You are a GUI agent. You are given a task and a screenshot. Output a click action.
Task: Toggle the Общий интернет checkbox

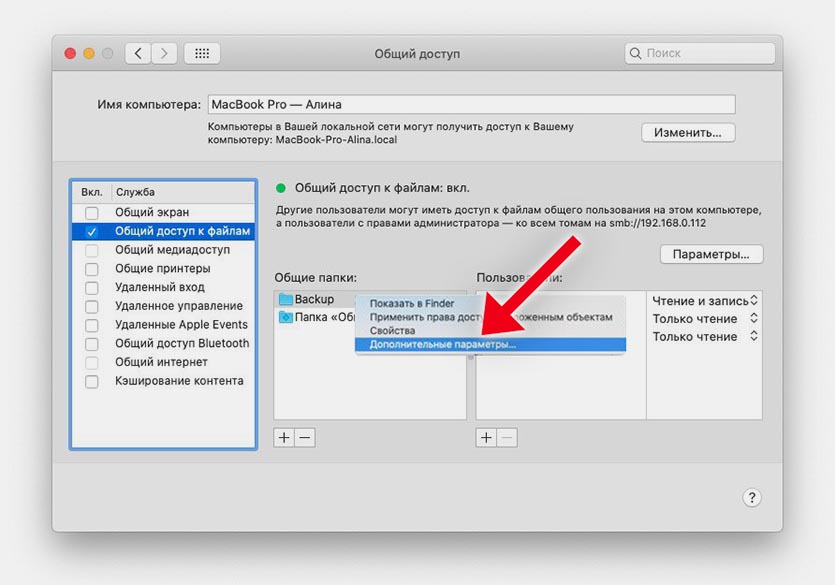92,362
